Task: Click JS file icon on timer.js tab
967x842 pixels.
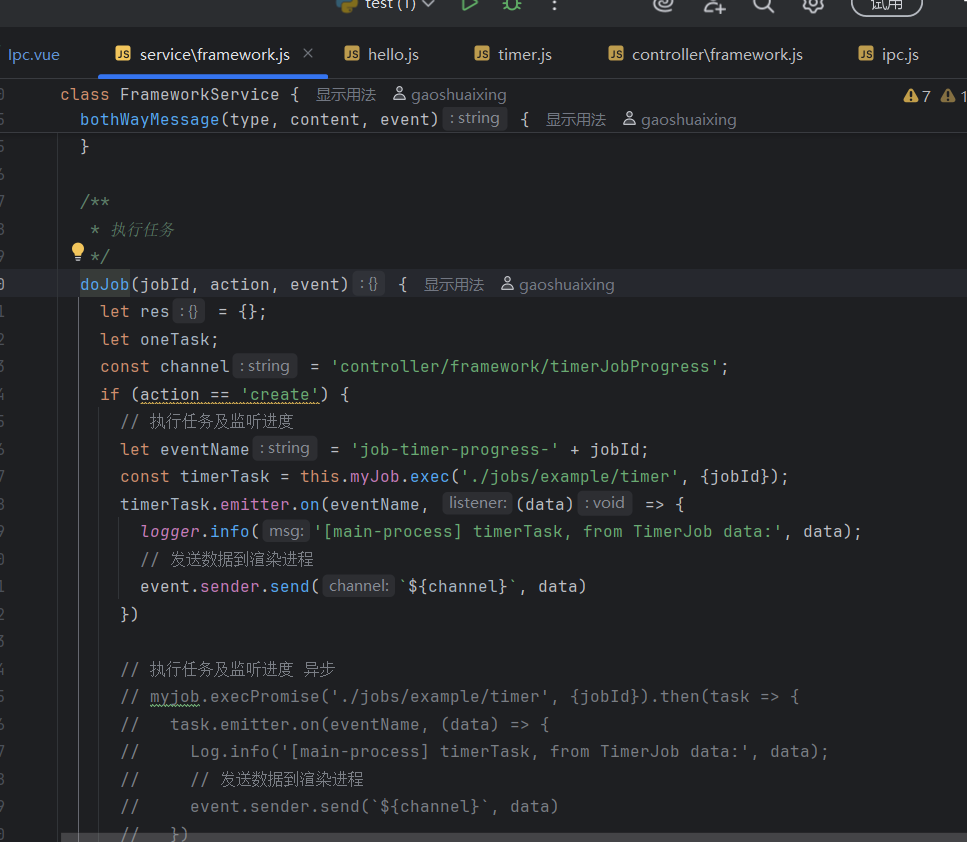Action: (482, 54)
